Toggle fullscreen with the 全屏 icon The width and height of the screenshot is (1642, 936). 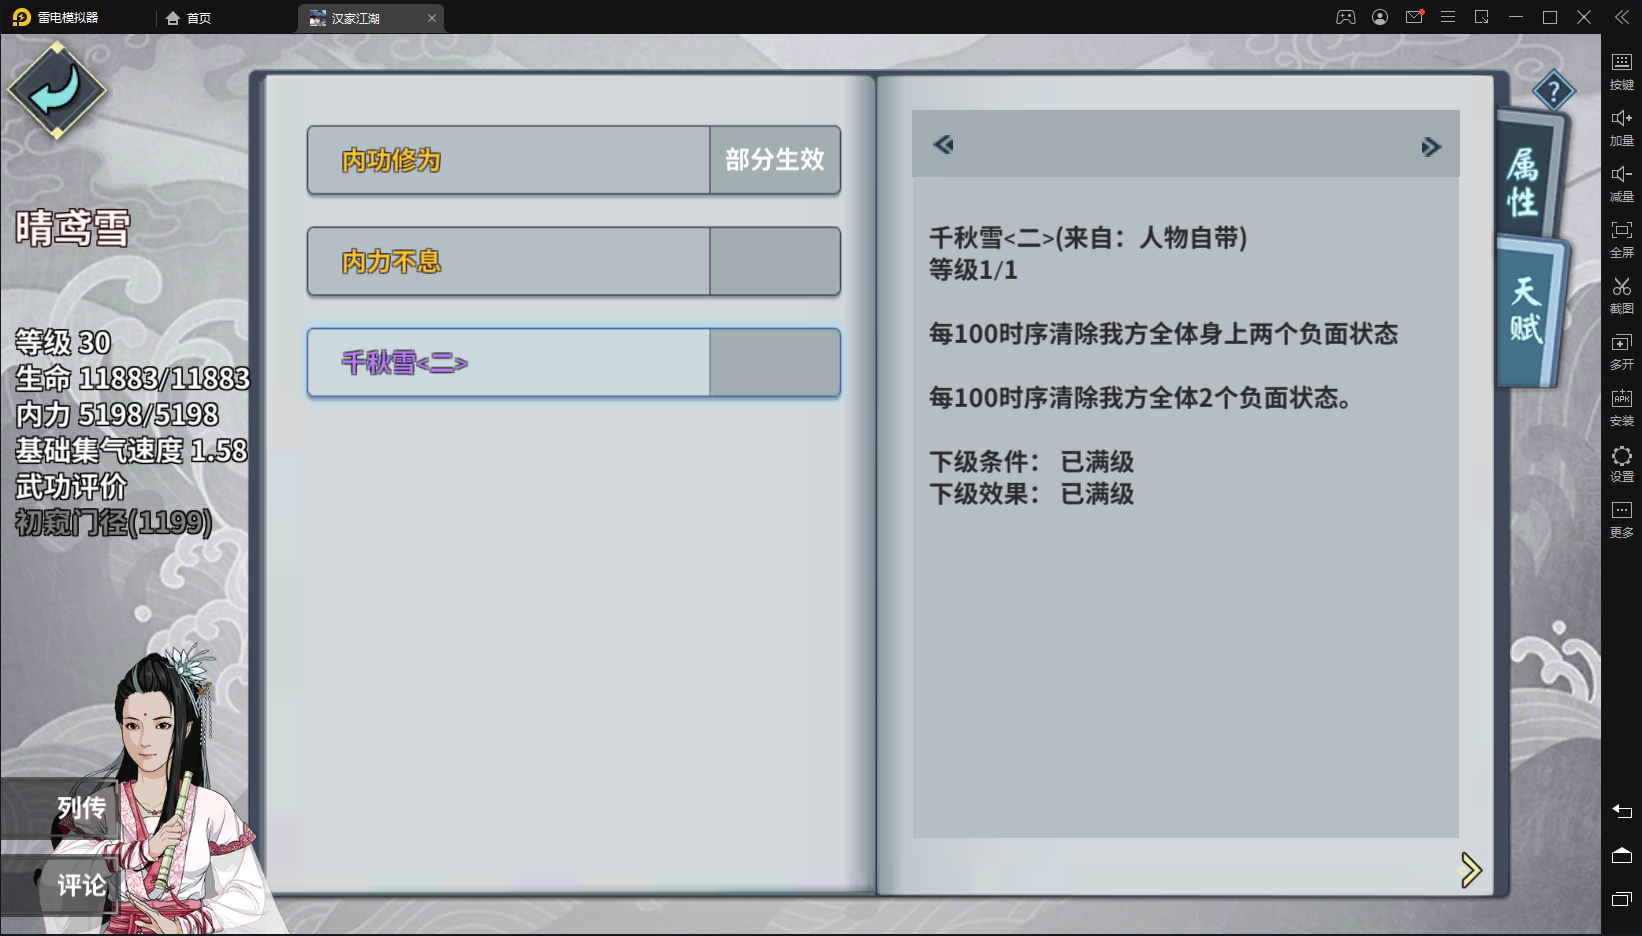click(1621, 238)
